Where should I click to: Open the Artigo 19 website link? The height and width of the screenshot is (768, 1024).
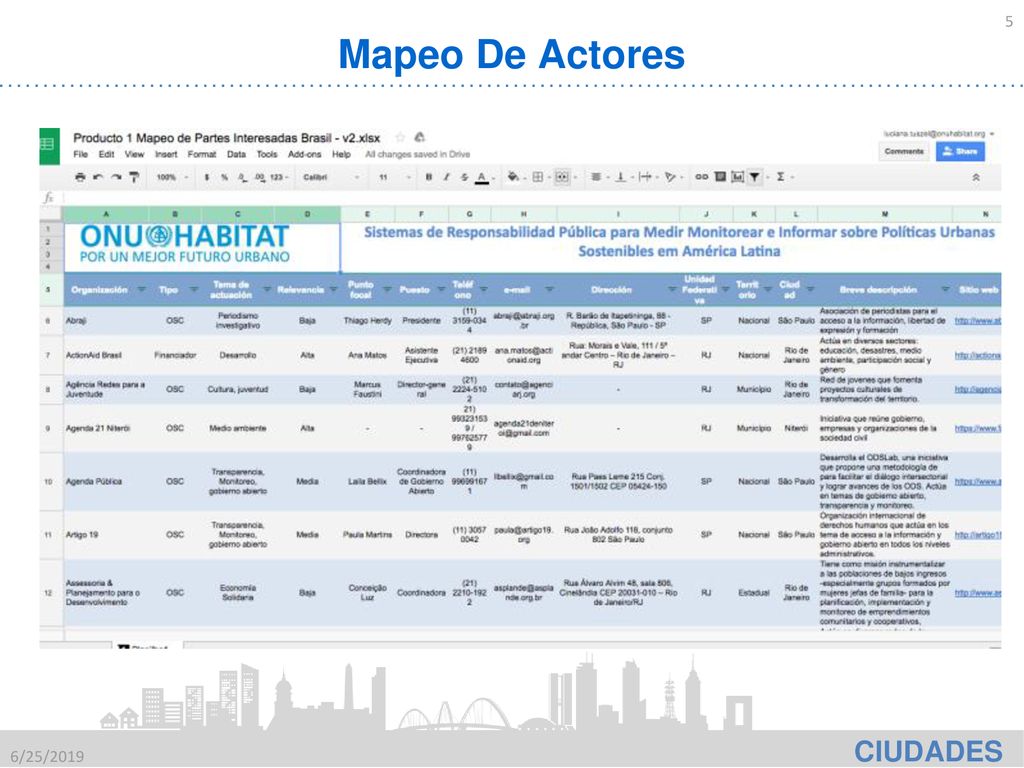(978, 534)
